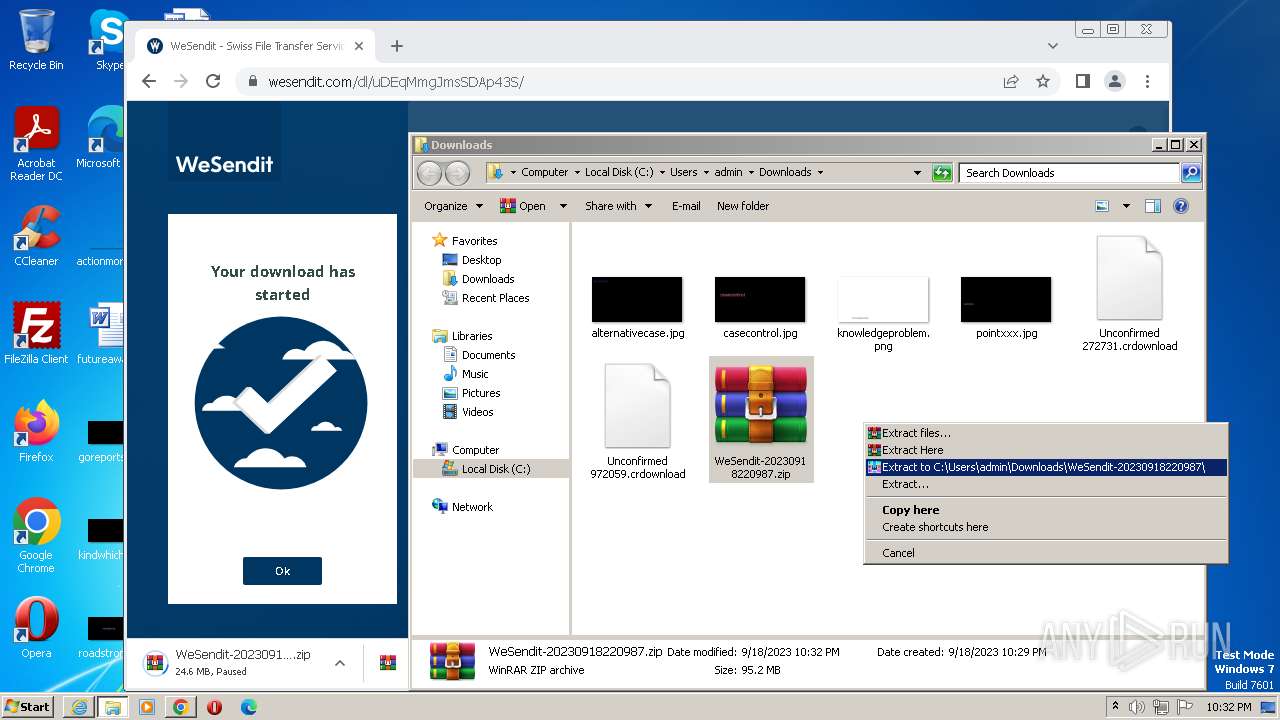Click the WeSendit logo
Viewport: 1280px width, 720px height.
(x=225, y=164)
